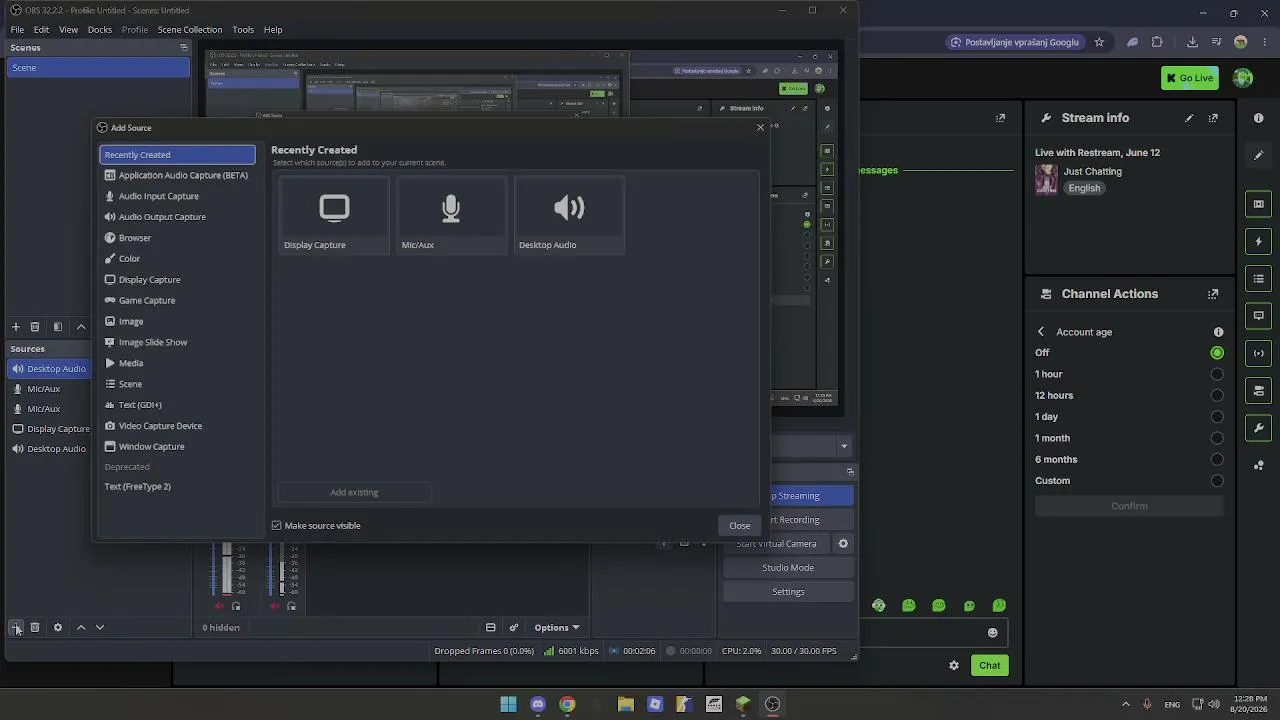Show hidden system tray icons

1125,704
